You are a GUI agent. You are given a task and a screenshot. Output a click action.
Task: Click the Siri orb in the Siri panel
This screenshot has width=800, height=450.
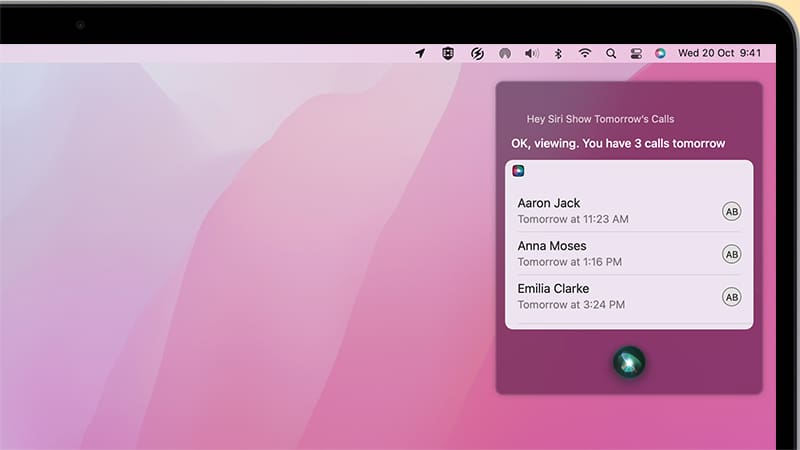point(629,362)
